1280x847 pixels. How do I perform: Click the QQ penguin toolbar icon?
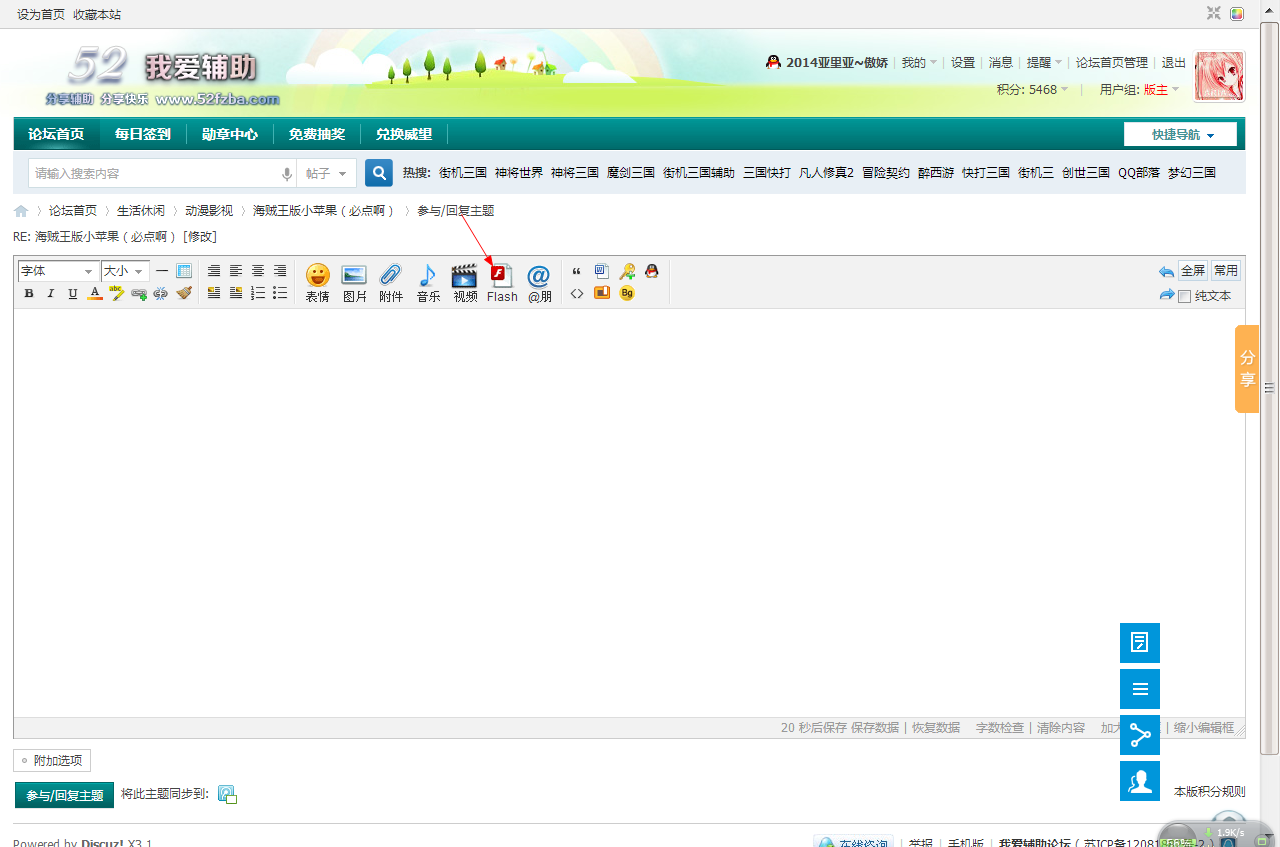652,271
